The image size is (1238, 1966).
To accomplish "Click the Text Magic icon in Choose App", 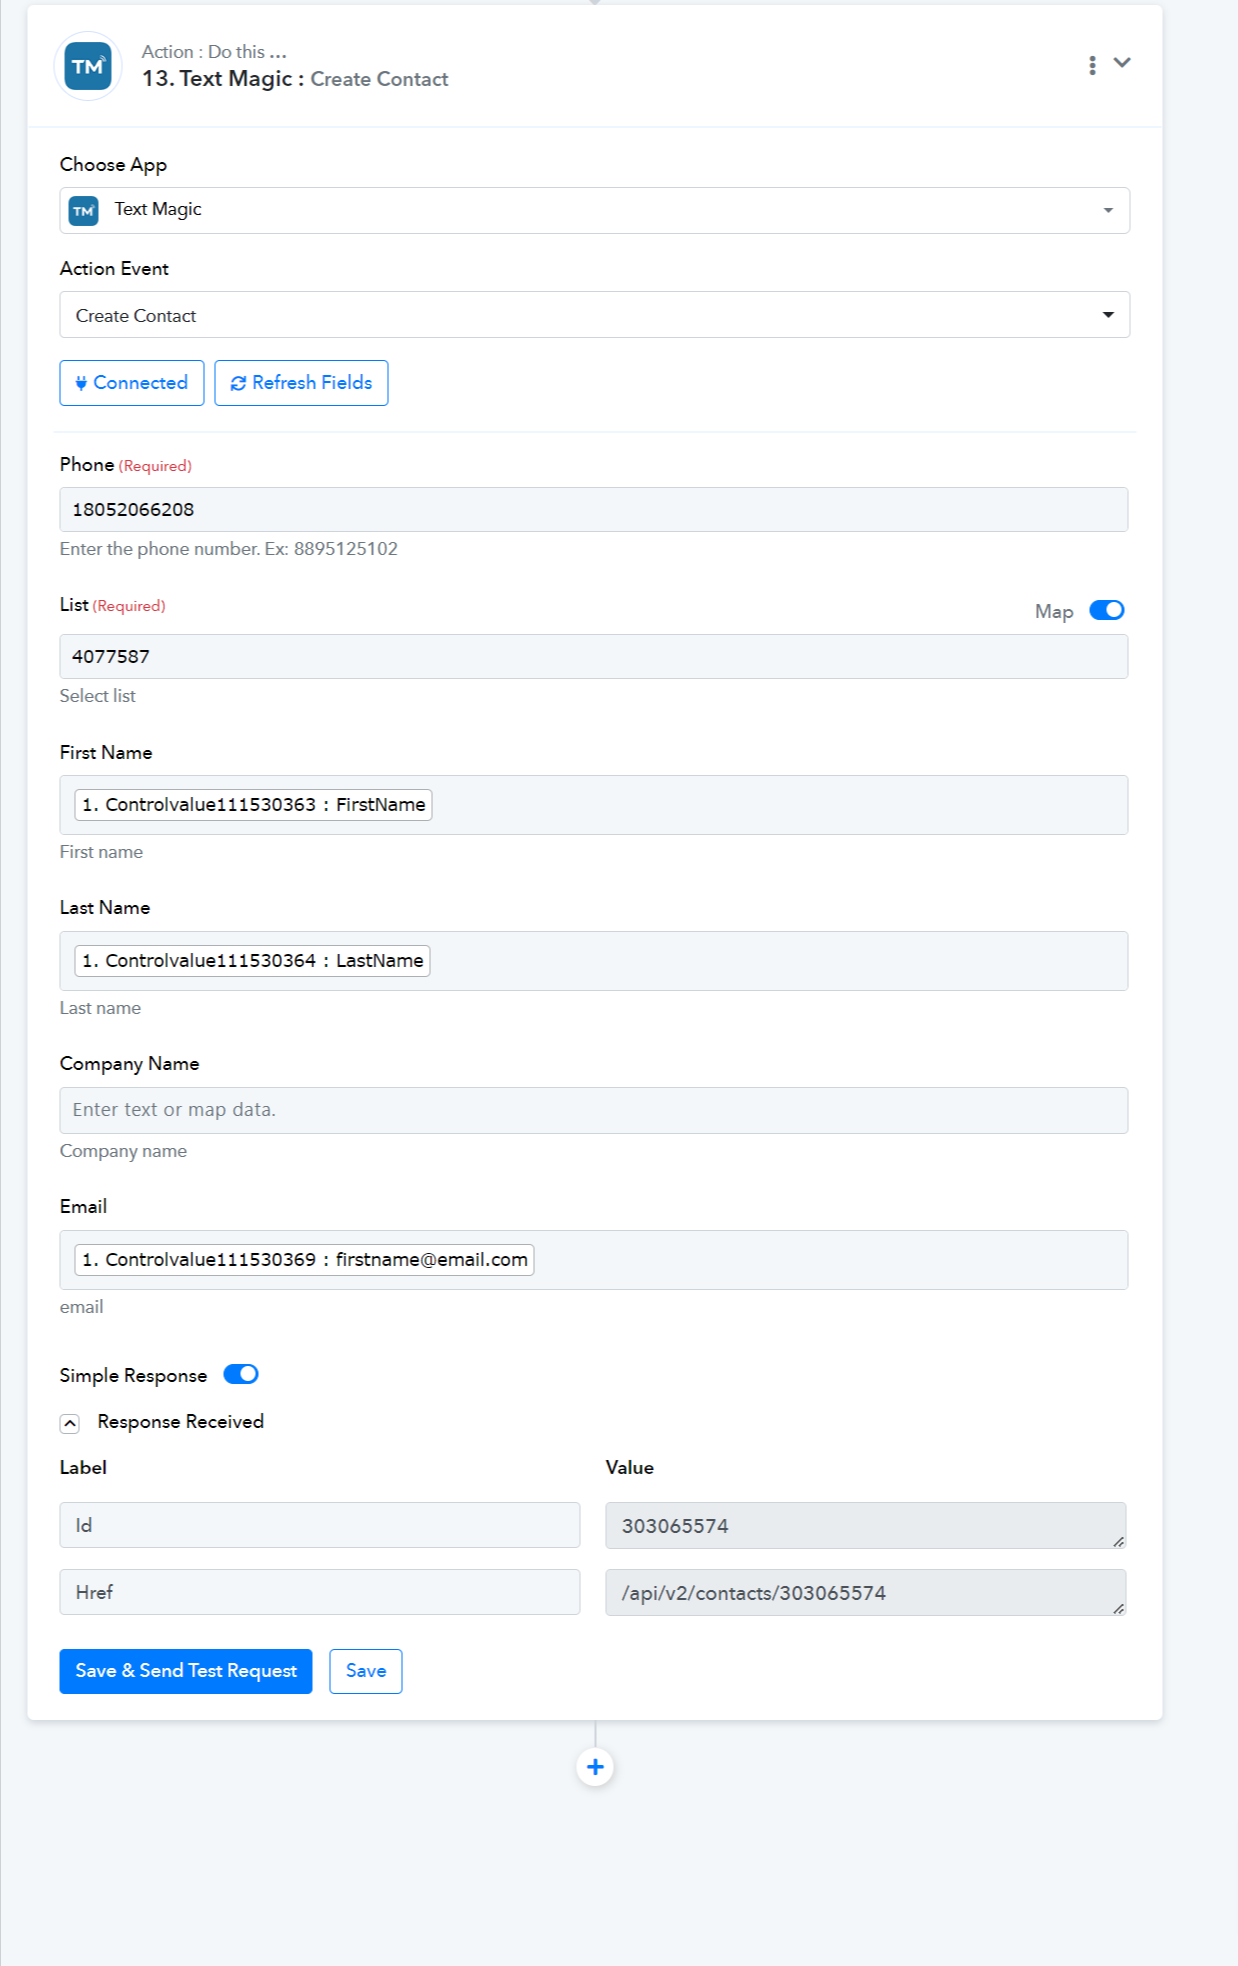I will coord(84,211).
